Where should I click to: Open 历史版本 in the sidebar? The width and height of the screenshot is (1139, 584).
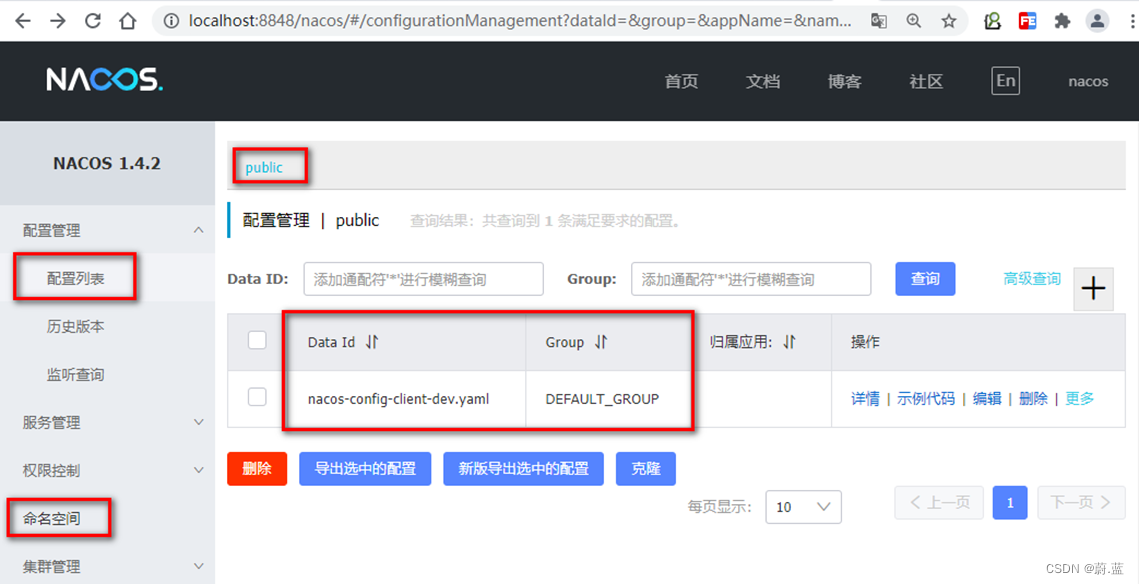click(x=76, y=327)
